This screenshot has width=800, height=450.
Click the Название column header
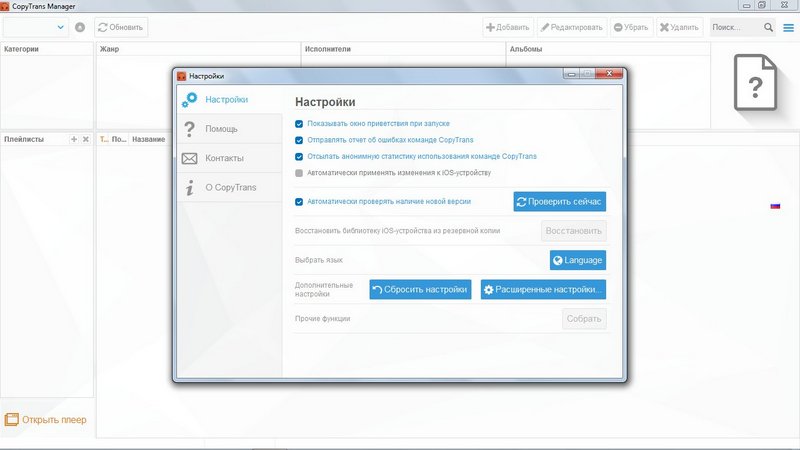tap(148, 139)
